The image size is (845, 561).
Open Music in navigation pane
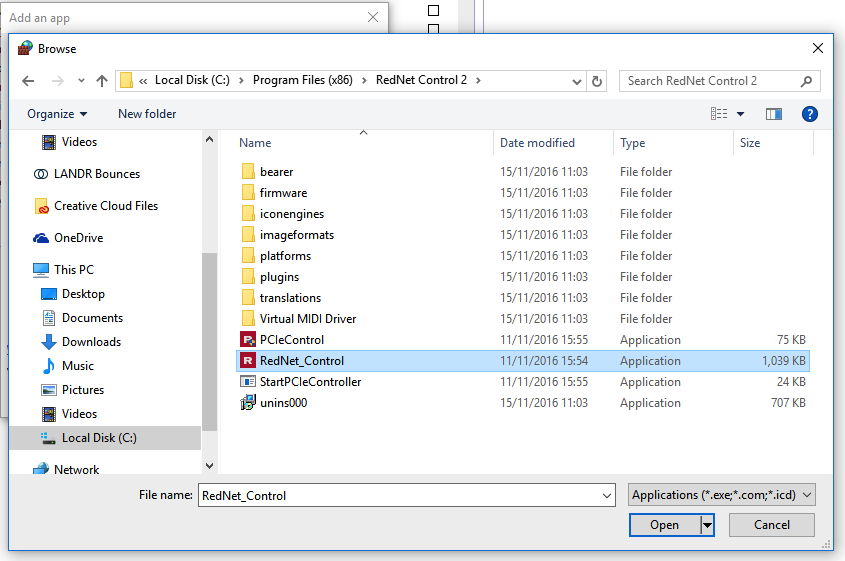coord(68,366)
